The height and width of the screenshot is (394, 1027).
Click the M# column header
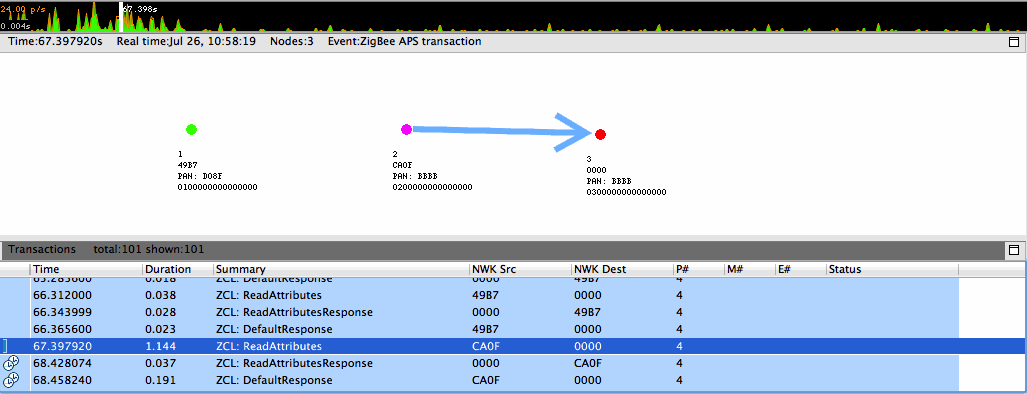pyautogui.click(x=750, y=269)
